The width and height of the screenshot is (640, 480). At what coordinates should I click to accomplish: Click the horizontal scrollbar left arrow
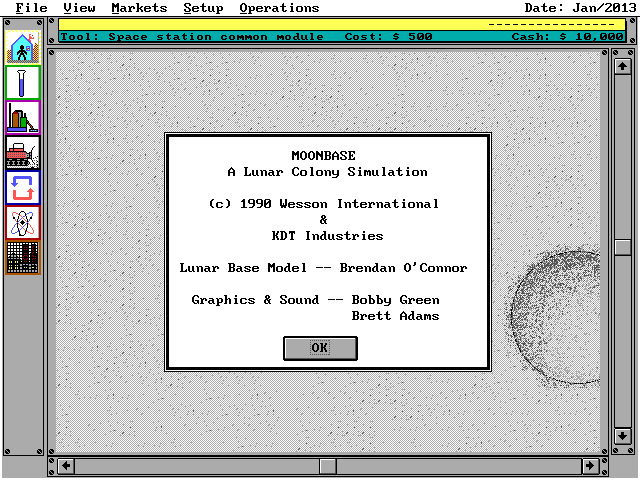66,466
